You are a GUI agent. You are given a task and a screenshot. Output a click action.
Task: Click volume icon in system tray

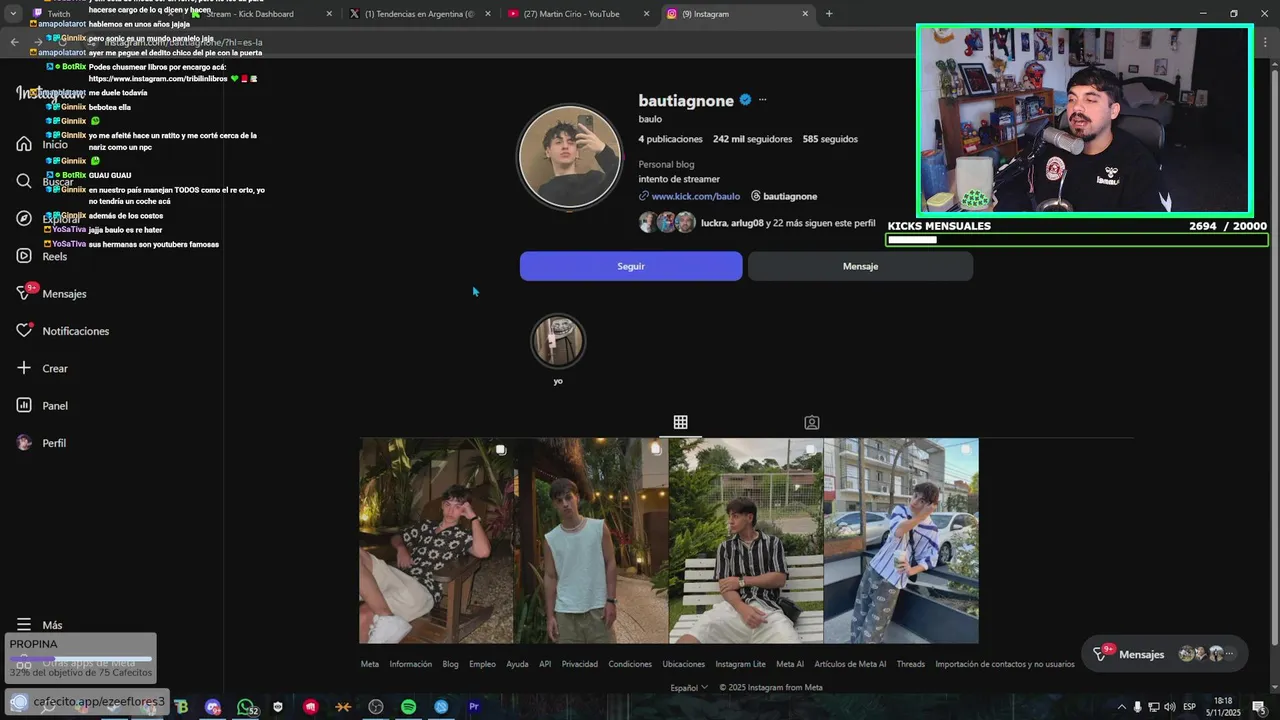1169,707
